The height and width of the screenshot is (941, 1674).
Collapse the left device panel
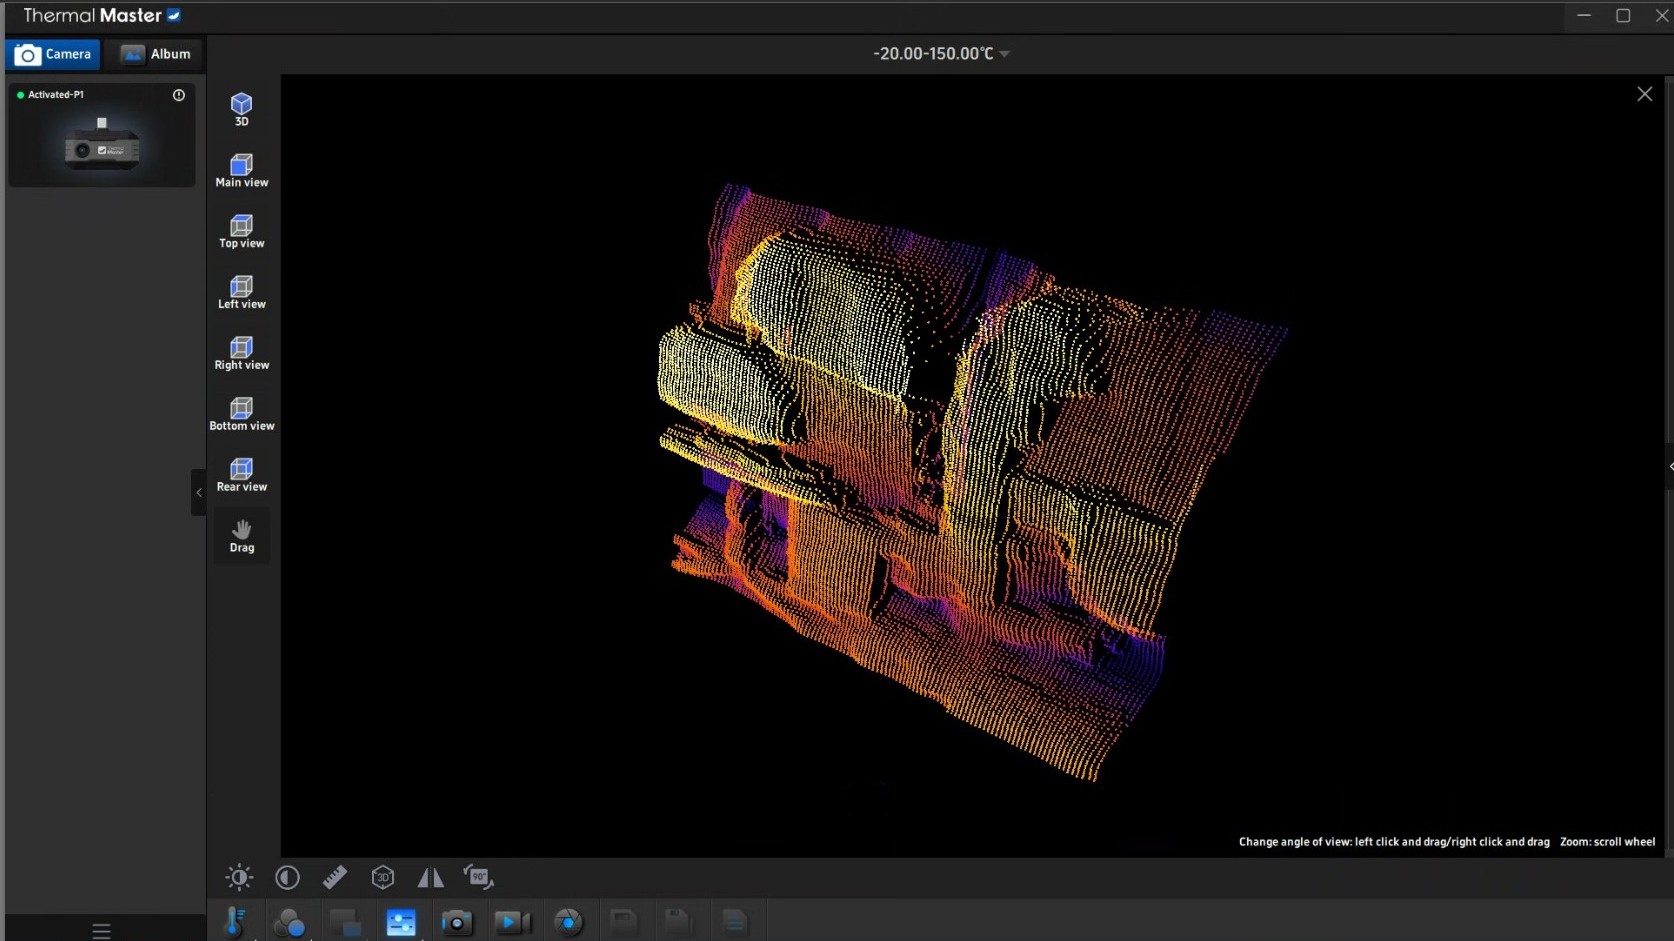point(198,492)
